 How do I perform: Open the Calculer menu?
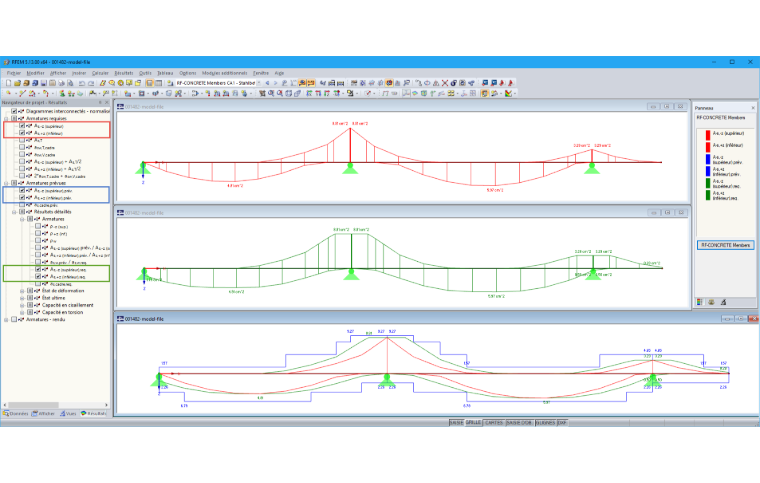click(x=100, y=73)
